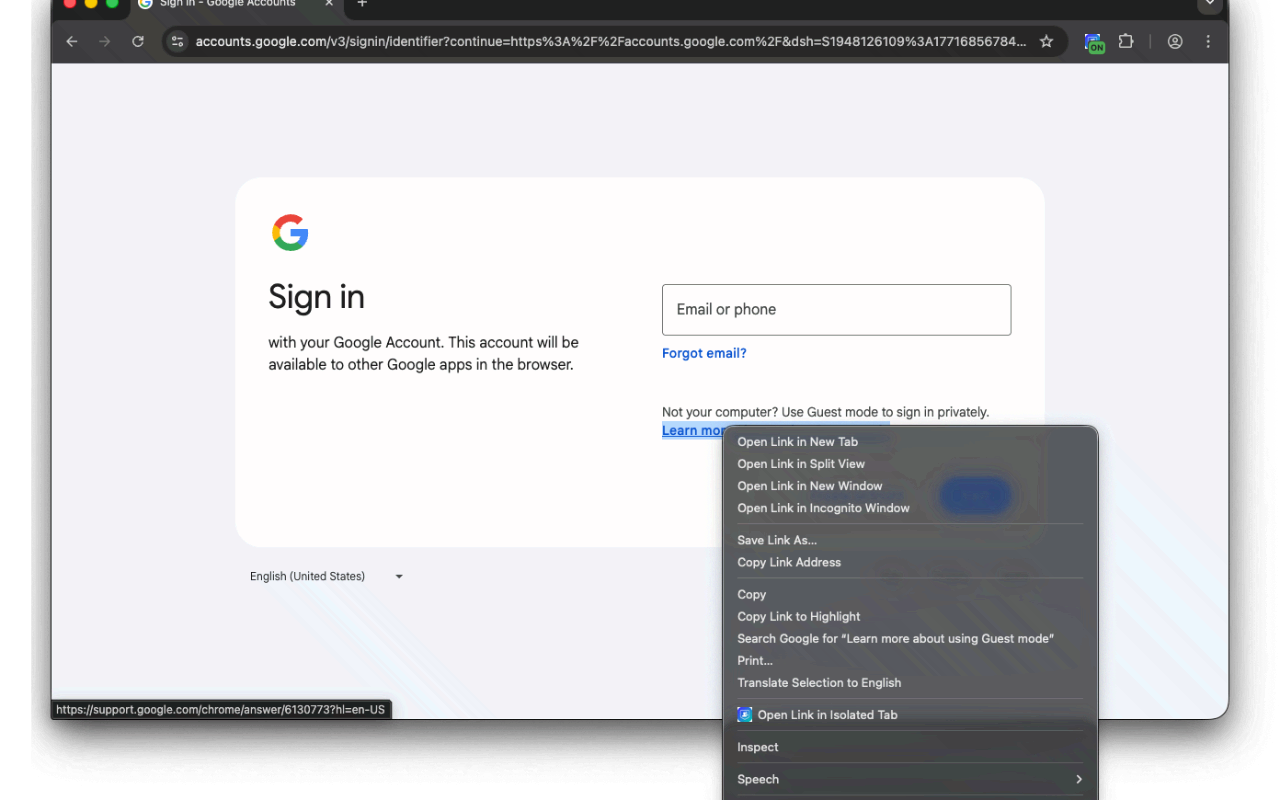Go back using the browser back arrow
Viewport: 1280px width, 800px height.
(x=72, y=42)
